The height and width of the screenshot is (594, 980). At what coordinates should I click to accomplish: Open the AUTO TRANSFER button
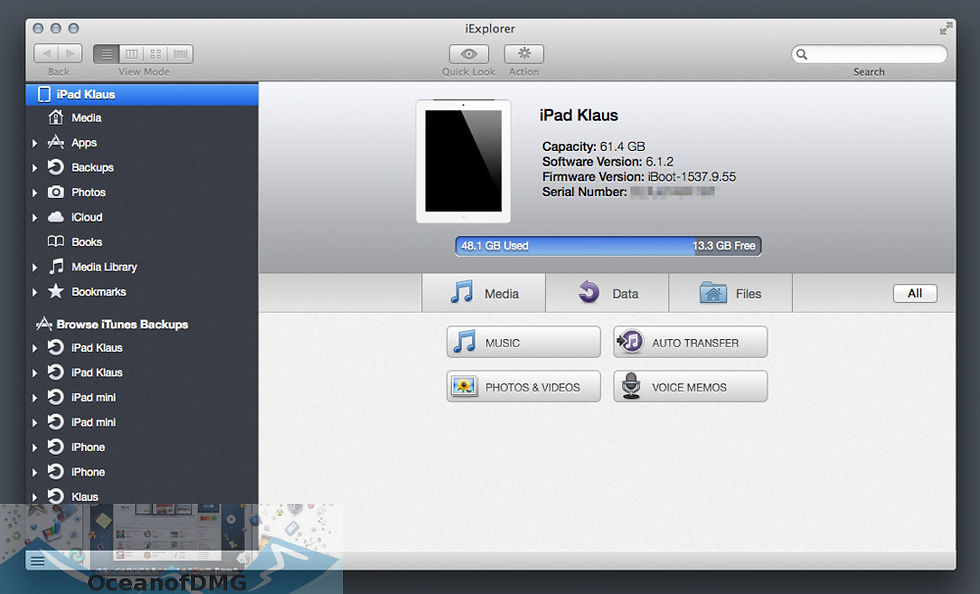(x=690, y=342)
